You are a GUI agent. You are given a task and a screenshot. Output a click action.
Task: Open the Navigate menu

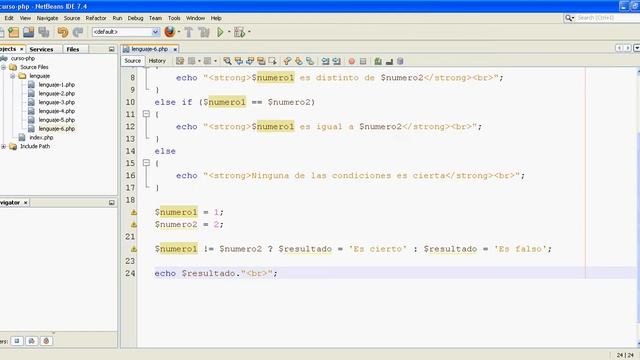pyautogui.click(x=47, y=18)
